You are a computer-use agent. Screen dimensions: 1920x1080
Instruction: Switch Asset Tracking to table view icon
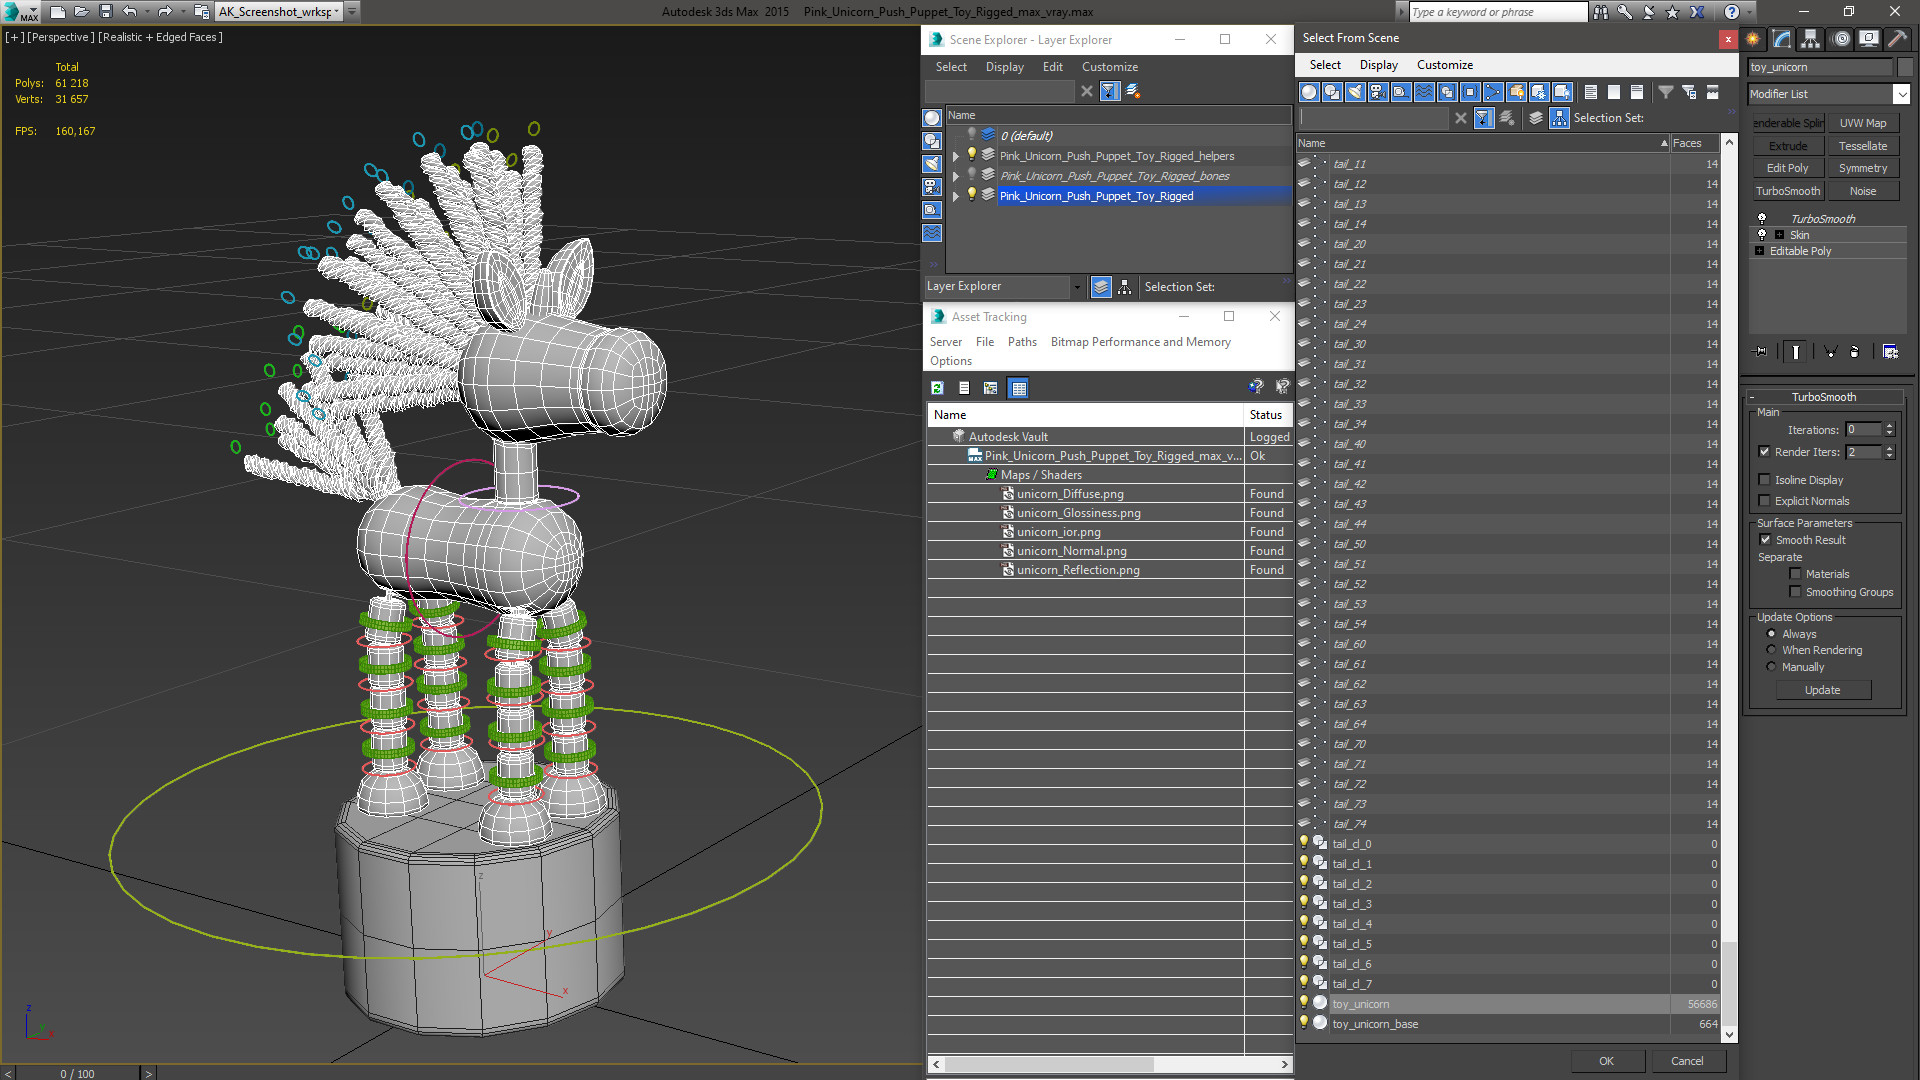pos(1018,388)
